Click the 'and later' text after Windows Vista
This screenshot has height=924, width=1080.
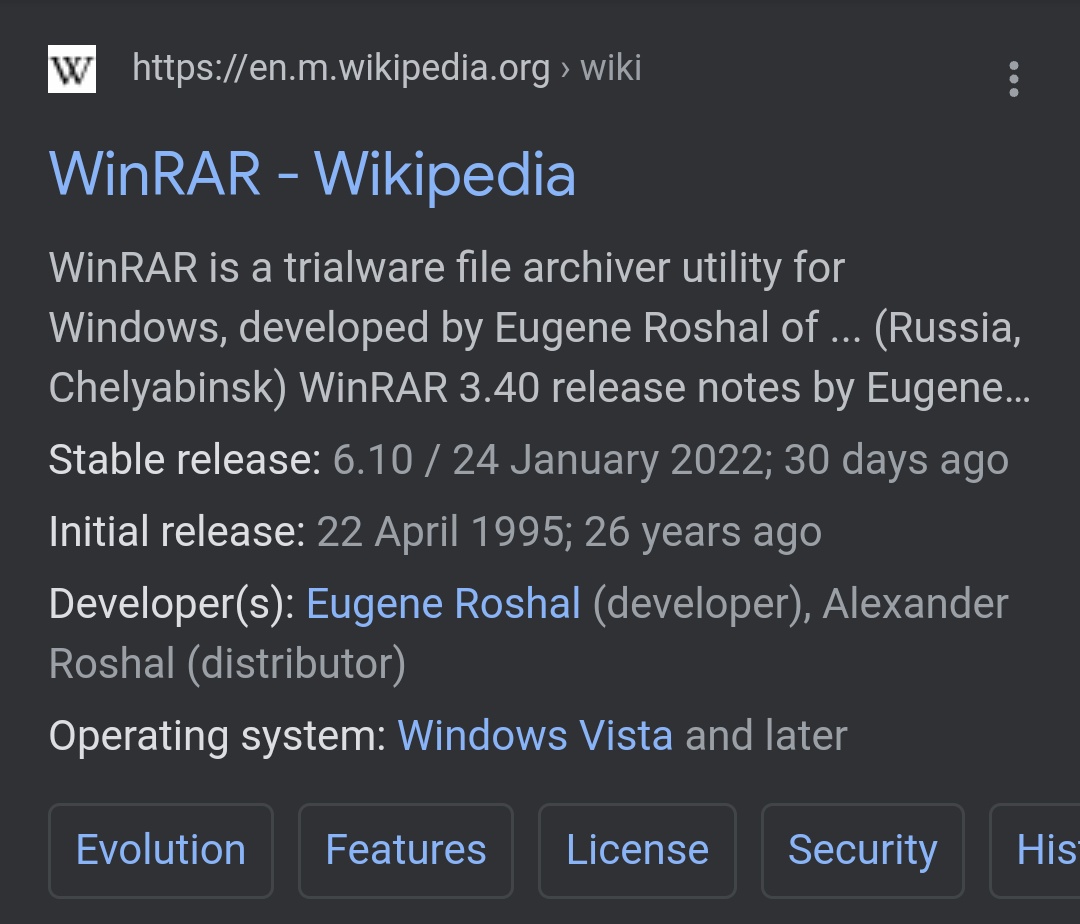click(x=766, y=735)
